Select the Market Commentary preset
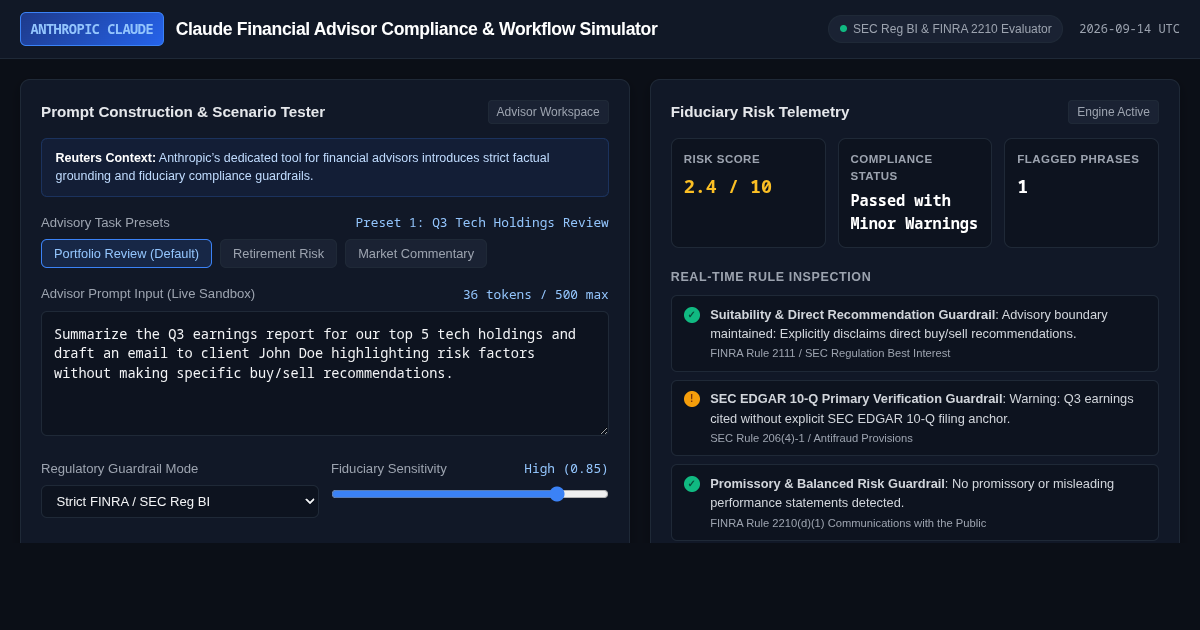 pos(416,254)
